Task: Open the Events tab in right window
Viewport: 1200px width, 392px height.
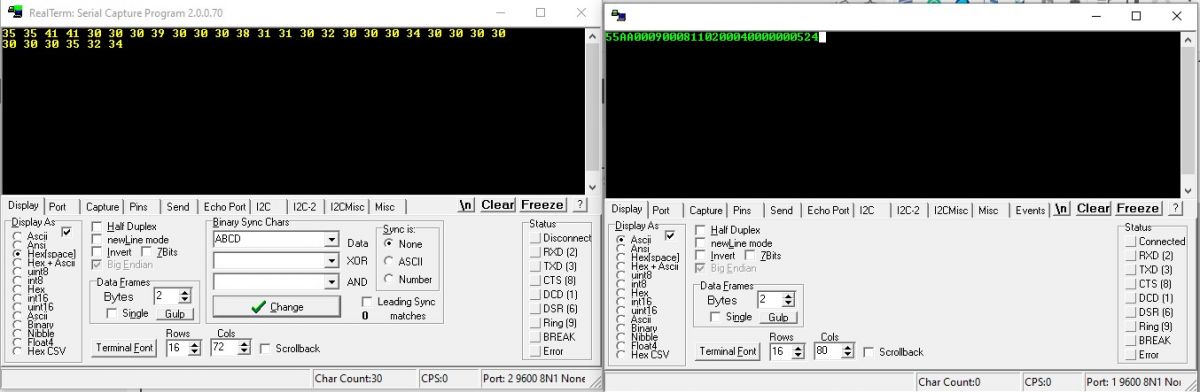Action: click(1030, 210)
